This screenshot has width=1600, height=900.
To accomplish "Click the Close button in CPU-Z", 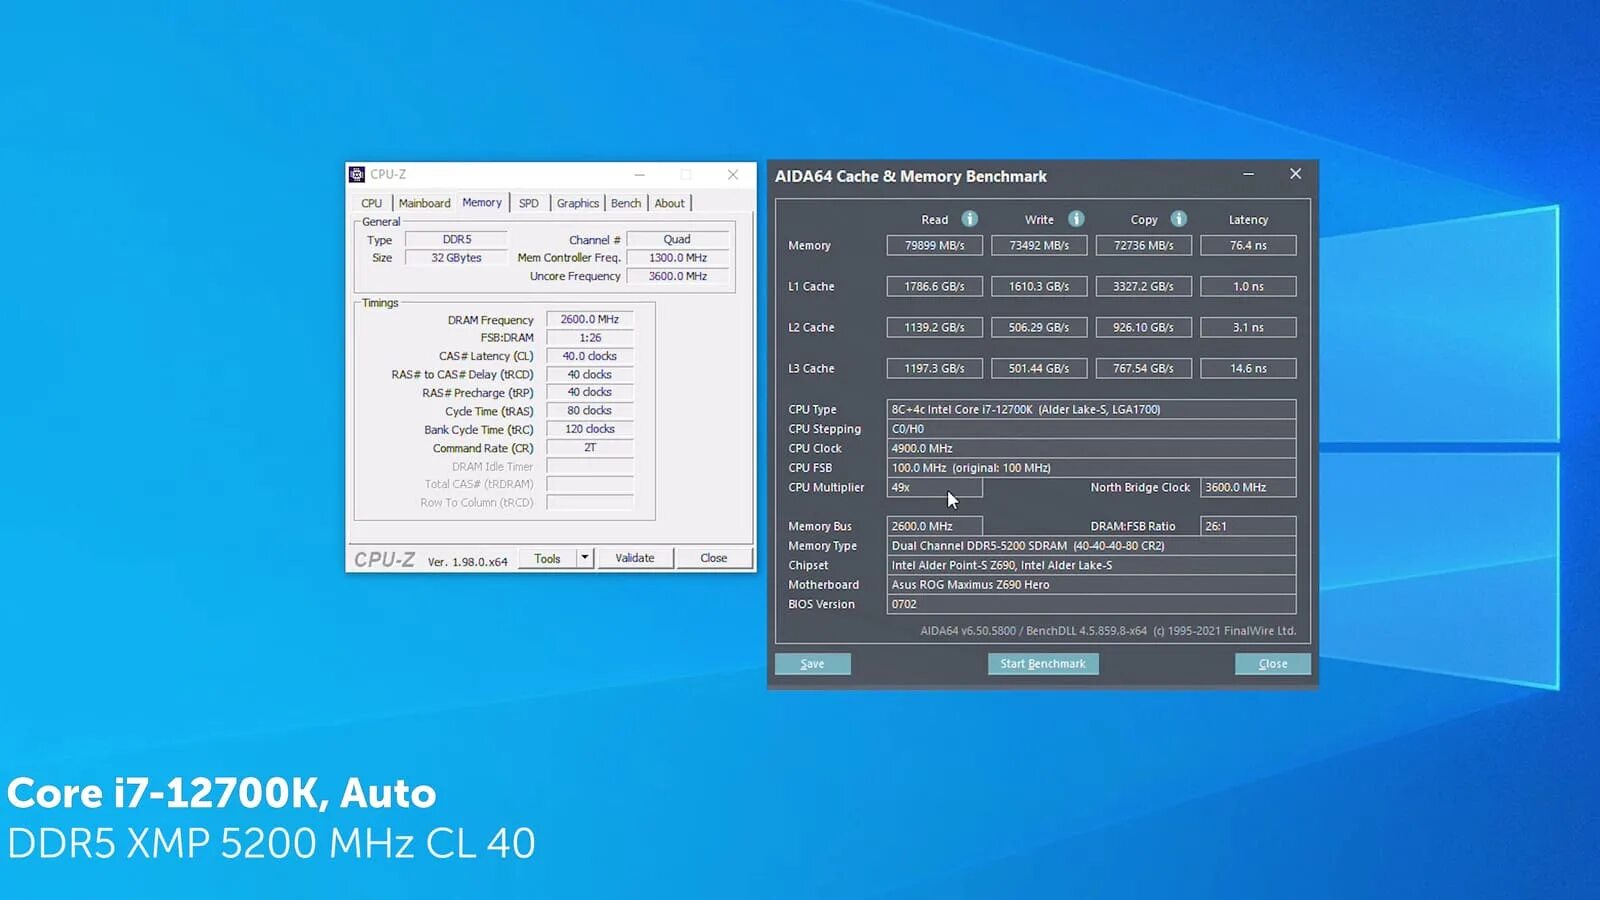I will pyautogui.click(x=714, y=558).
